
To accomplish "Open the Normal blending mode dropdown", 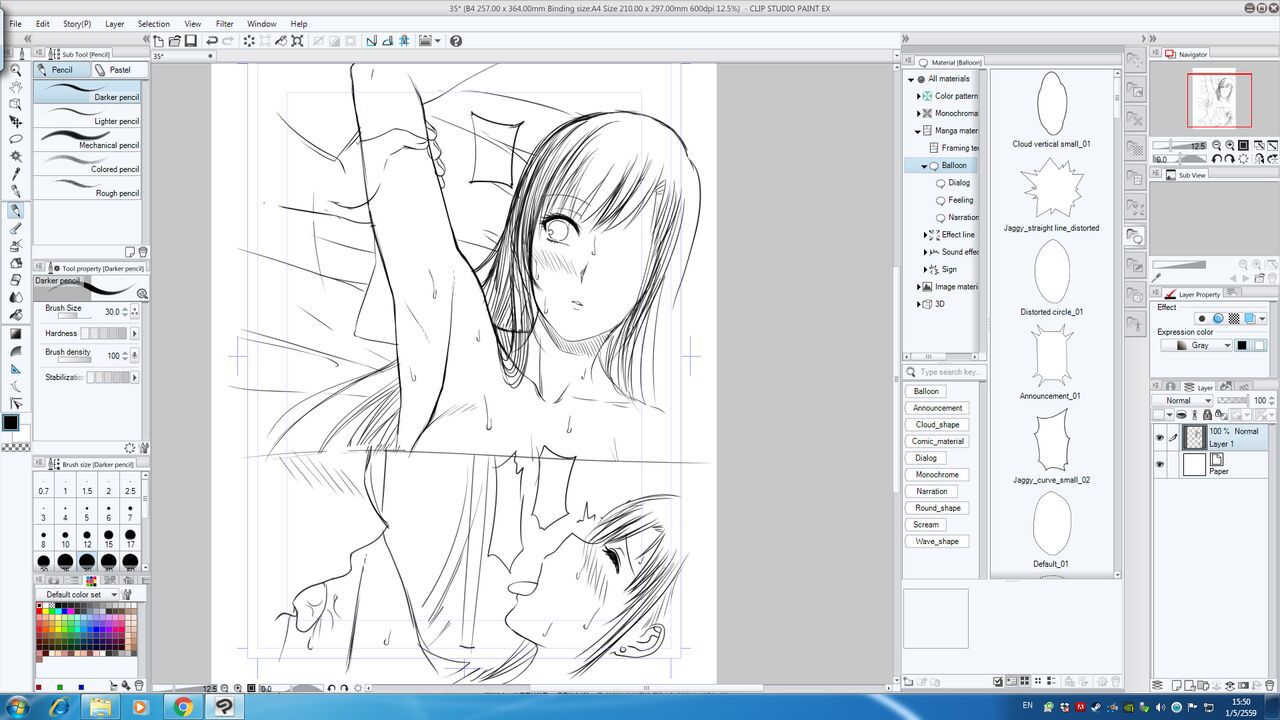I will 1181,400.
